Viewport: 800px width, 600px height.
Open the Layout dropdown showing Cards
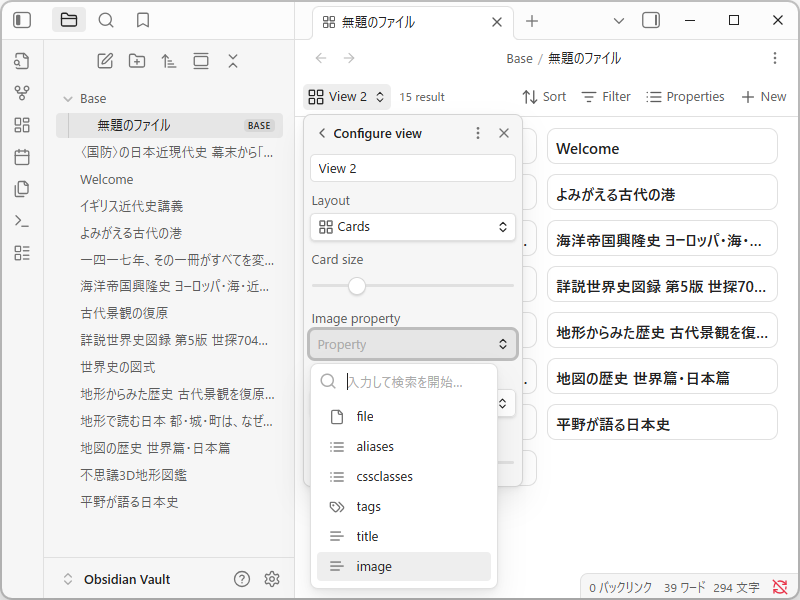[x=412, y=226]
